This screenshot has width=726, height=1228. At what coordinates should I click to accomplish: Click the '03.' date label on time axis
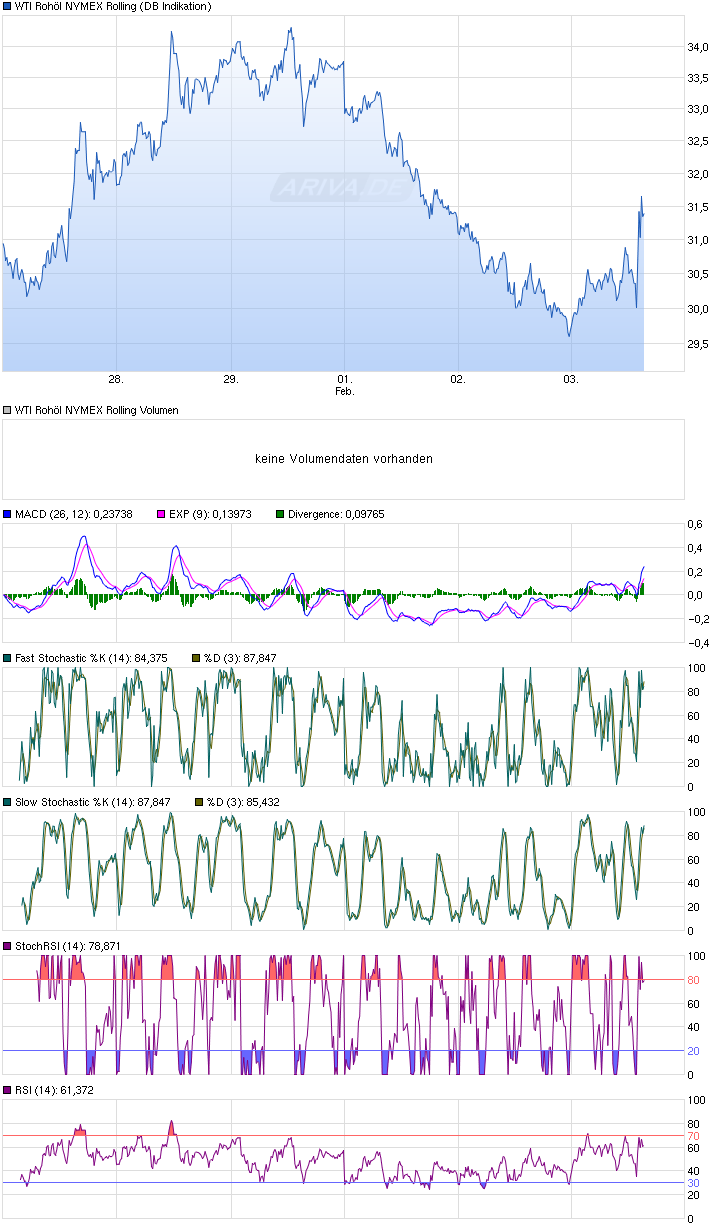pyautogui.click(x=571, y=380)
